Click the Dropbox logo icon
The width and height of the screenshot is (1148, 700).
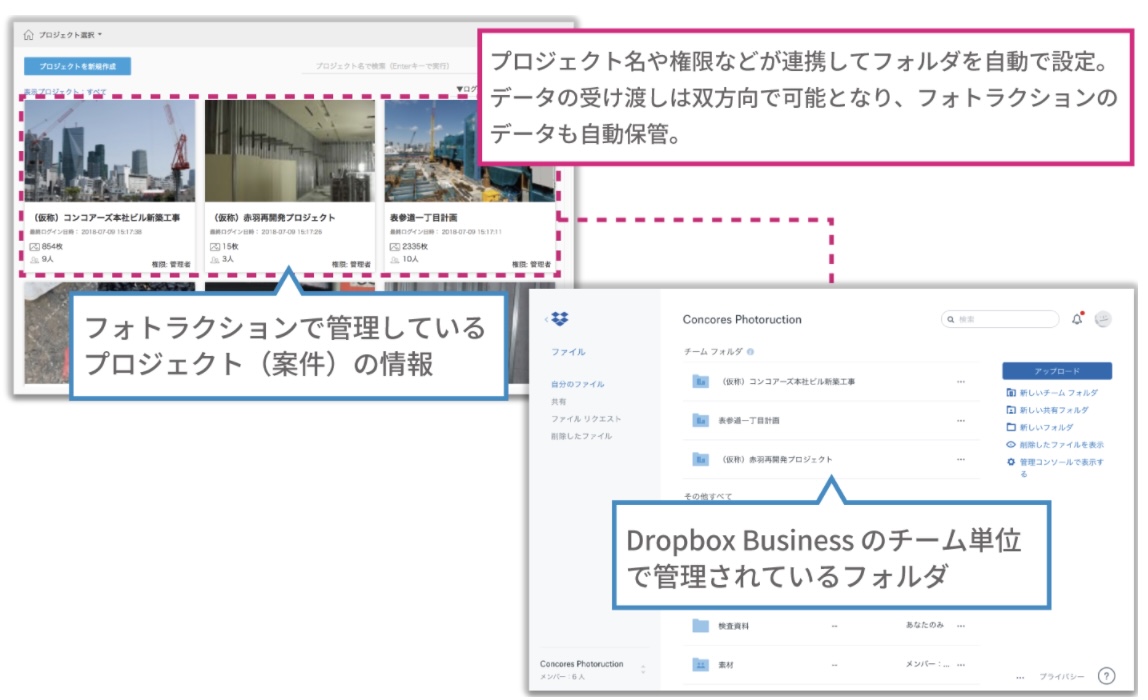coord(559,319)
